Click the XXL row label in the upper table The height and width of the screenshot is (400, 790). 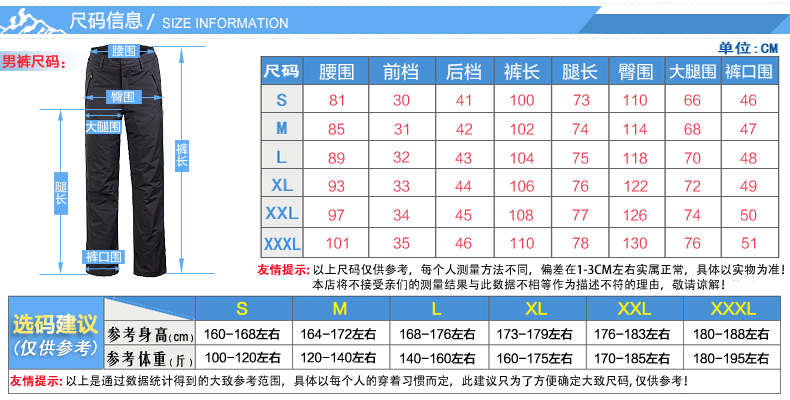281,214
